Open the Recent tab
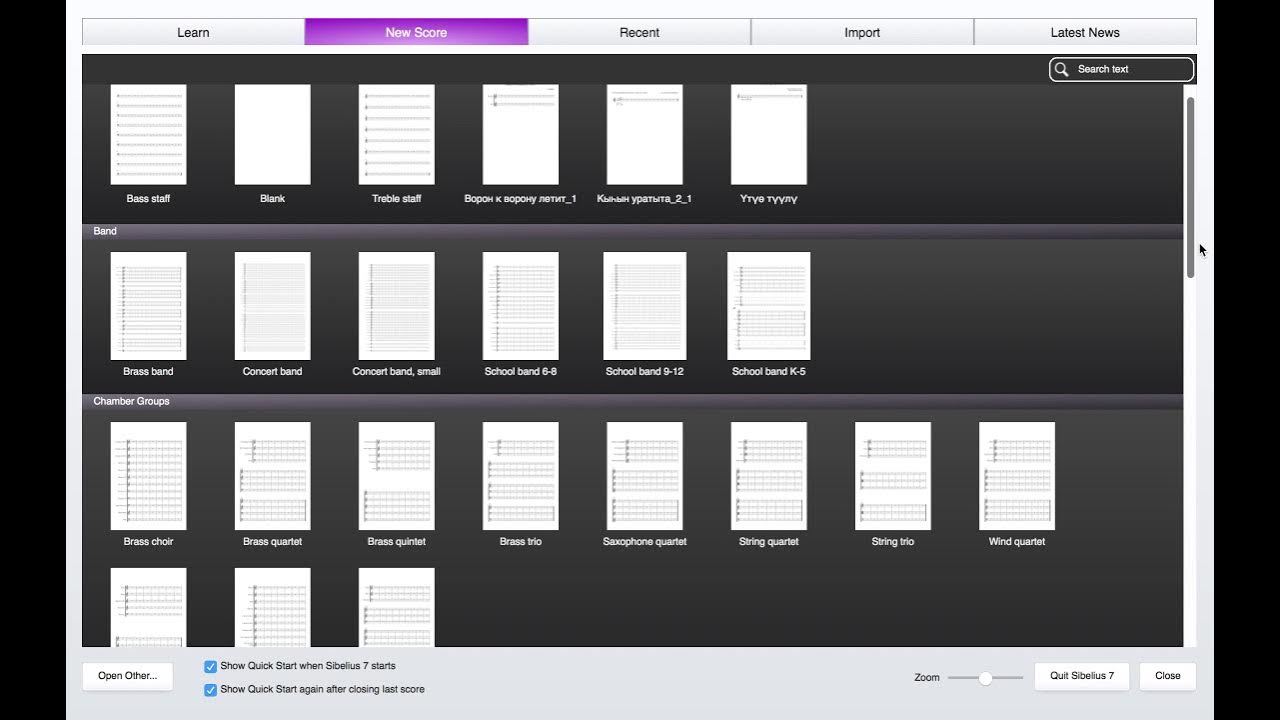 pos(639,32)
